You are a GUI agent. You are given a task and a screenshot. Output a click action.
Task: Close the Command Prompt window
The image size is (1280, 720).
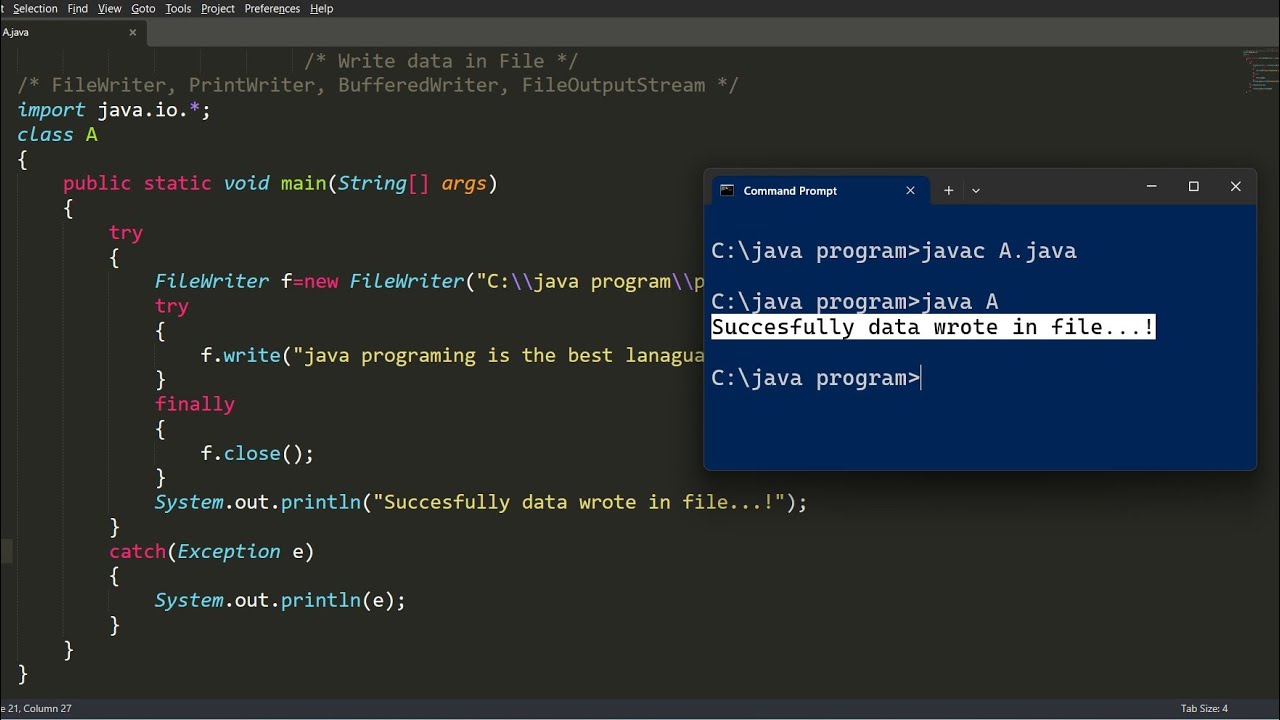(x=1235, y=187)
